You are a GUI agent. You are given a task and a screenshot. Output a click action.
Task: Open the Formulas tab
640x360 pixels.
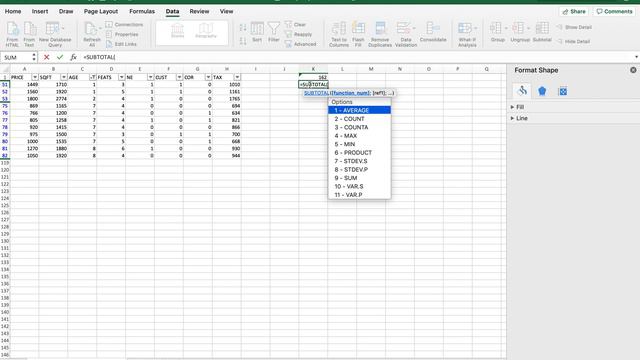(x=142, y=11)
